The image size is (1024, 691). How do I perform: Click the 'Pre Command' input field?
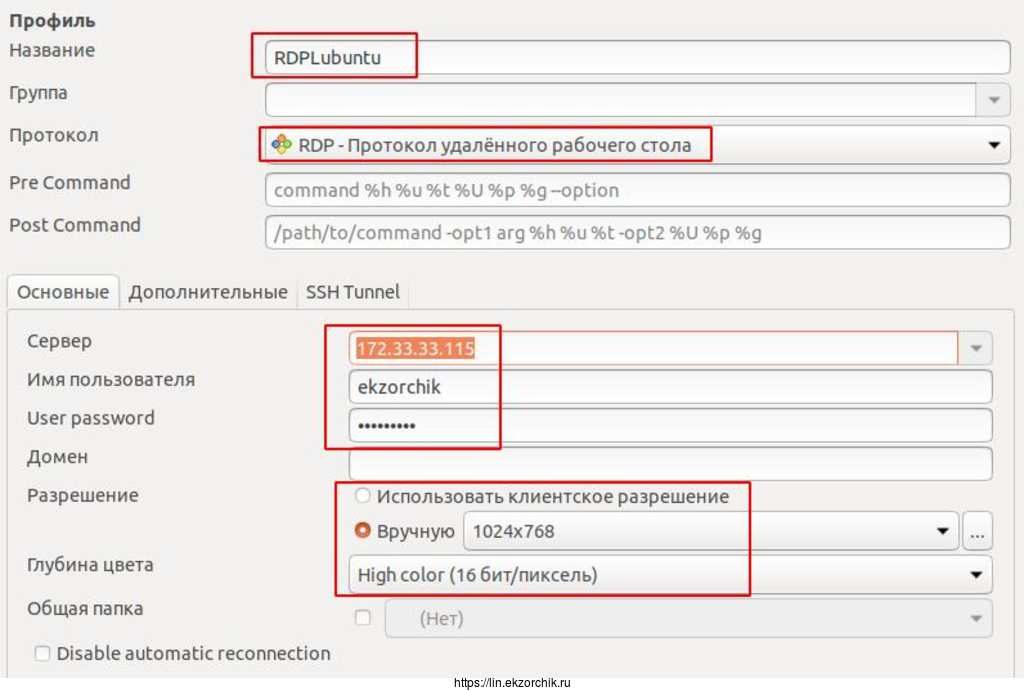[637, 190]
